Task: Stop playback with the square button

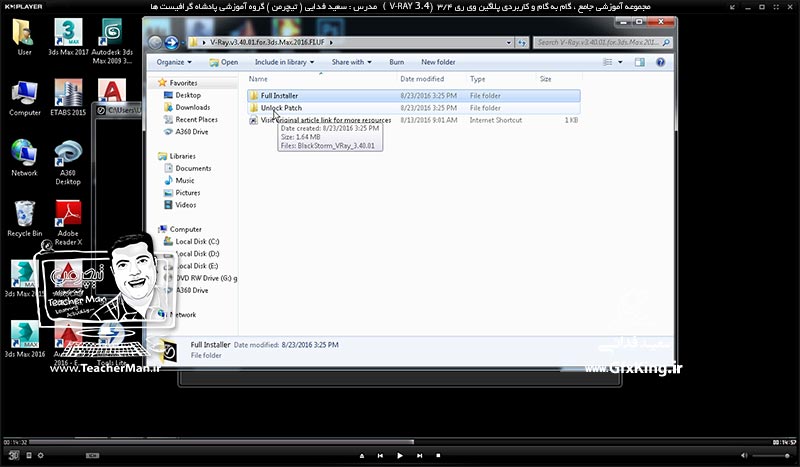Action: [x=438, y=455]
